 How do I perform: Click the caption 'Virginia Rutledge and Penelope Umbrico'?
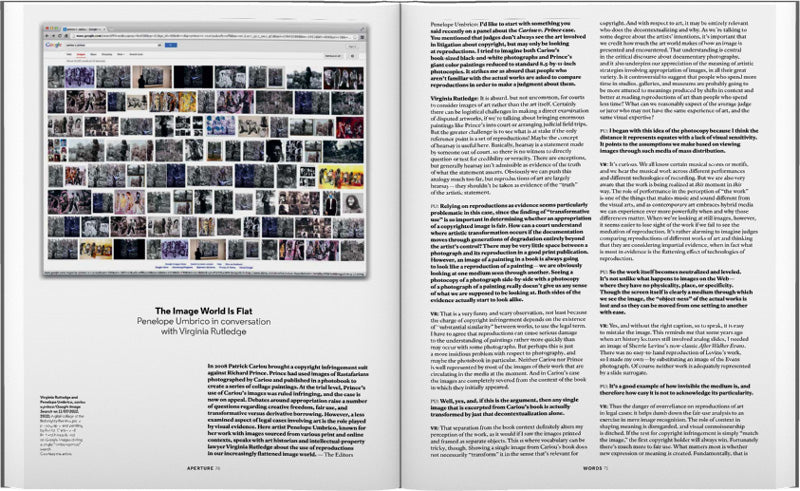(59, 399)
